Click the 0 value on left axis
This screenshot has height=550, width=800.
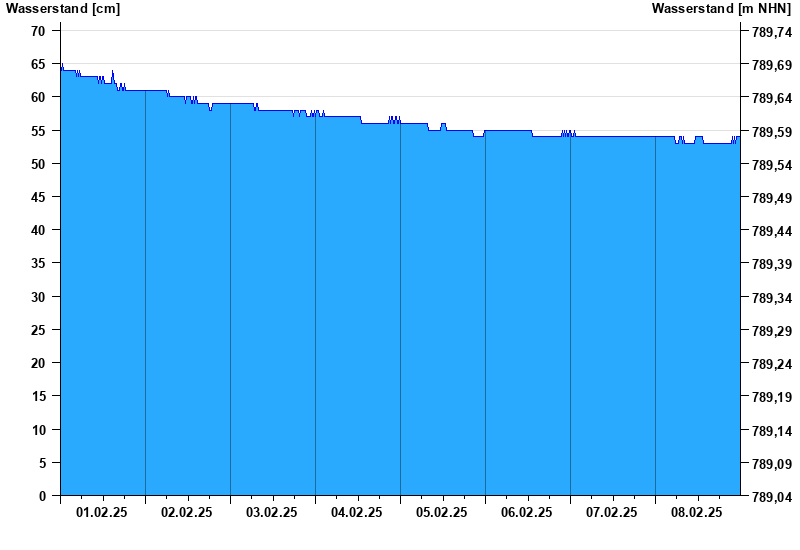click(42, 496)
